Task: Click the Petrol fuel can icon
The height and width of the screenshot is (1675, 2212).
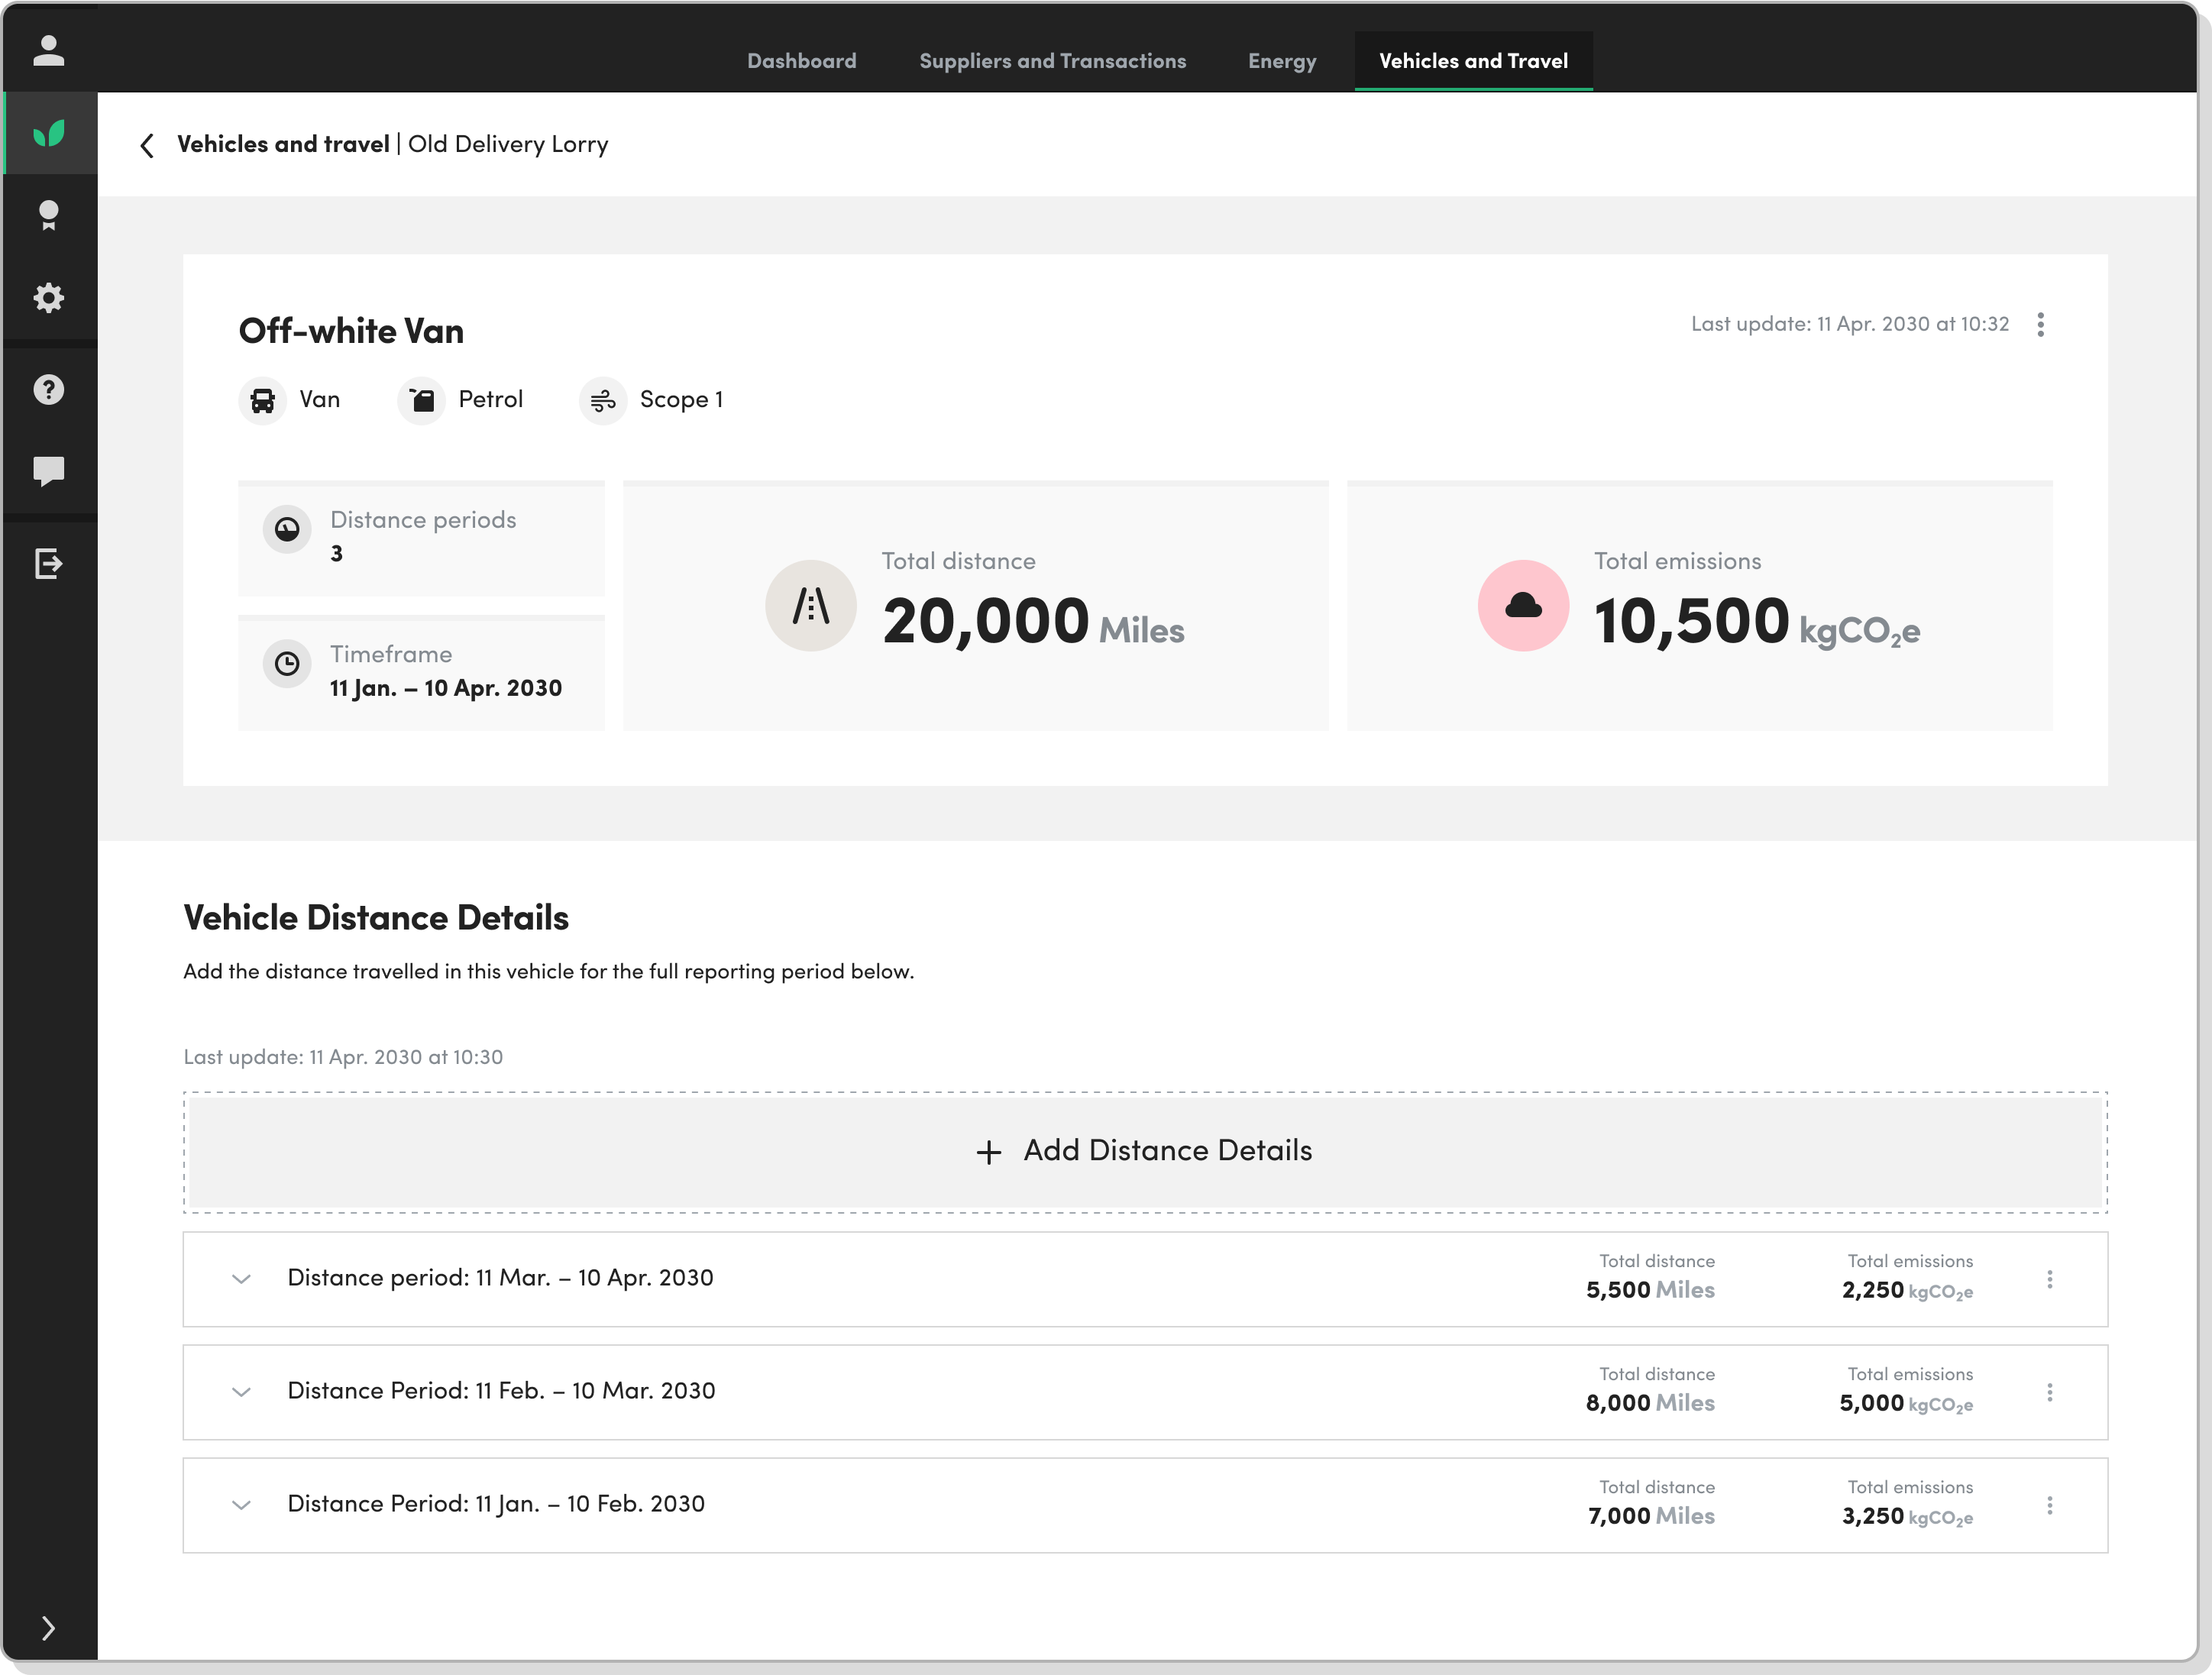Action: pyautogui.click(x=422, y=400)
